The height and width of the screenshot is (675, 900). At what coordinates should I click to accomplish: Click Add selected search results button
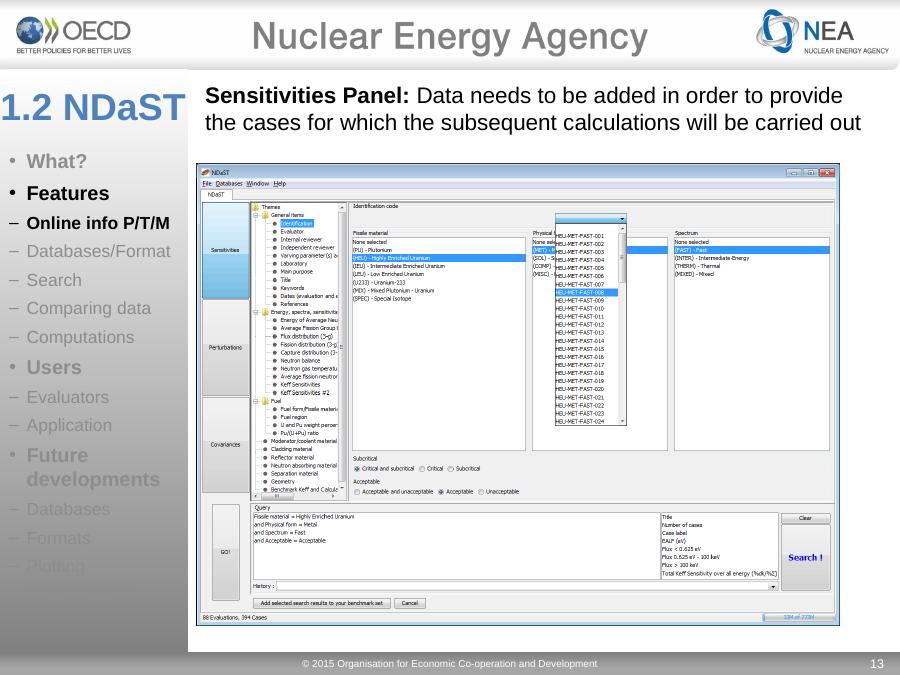point(321,603)
